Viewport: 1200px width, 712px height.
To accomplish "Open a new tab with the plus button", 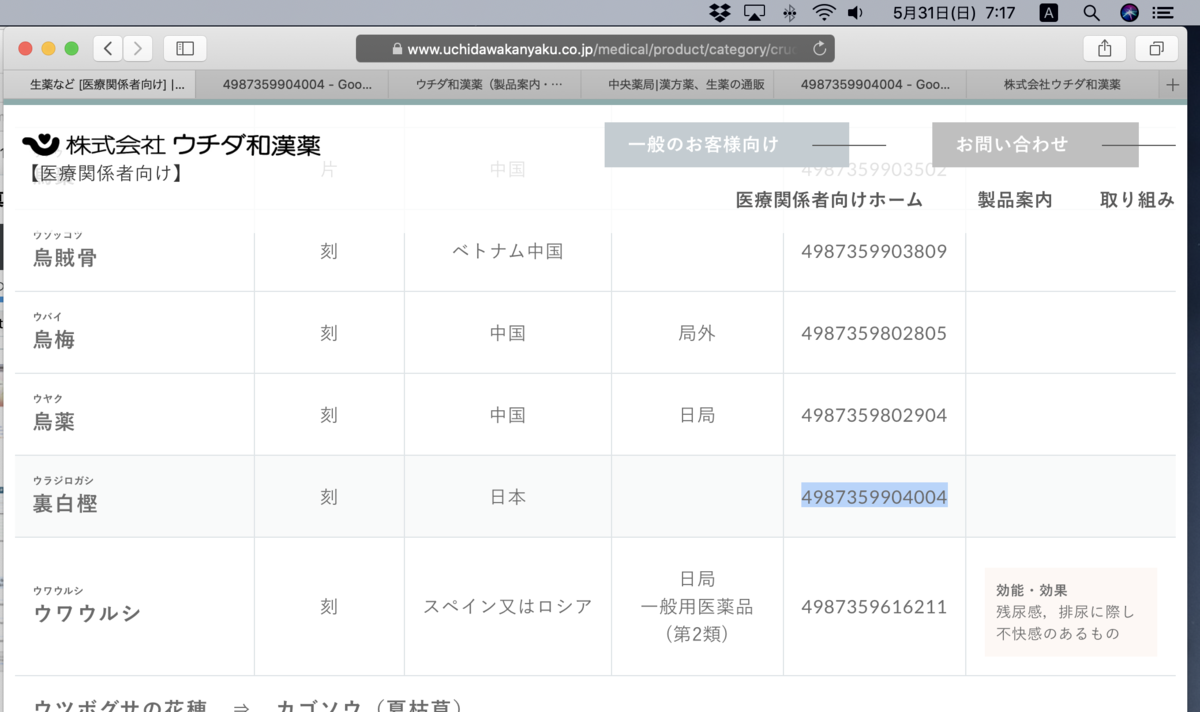I will pyautogui.click(x=1171, y=84).
